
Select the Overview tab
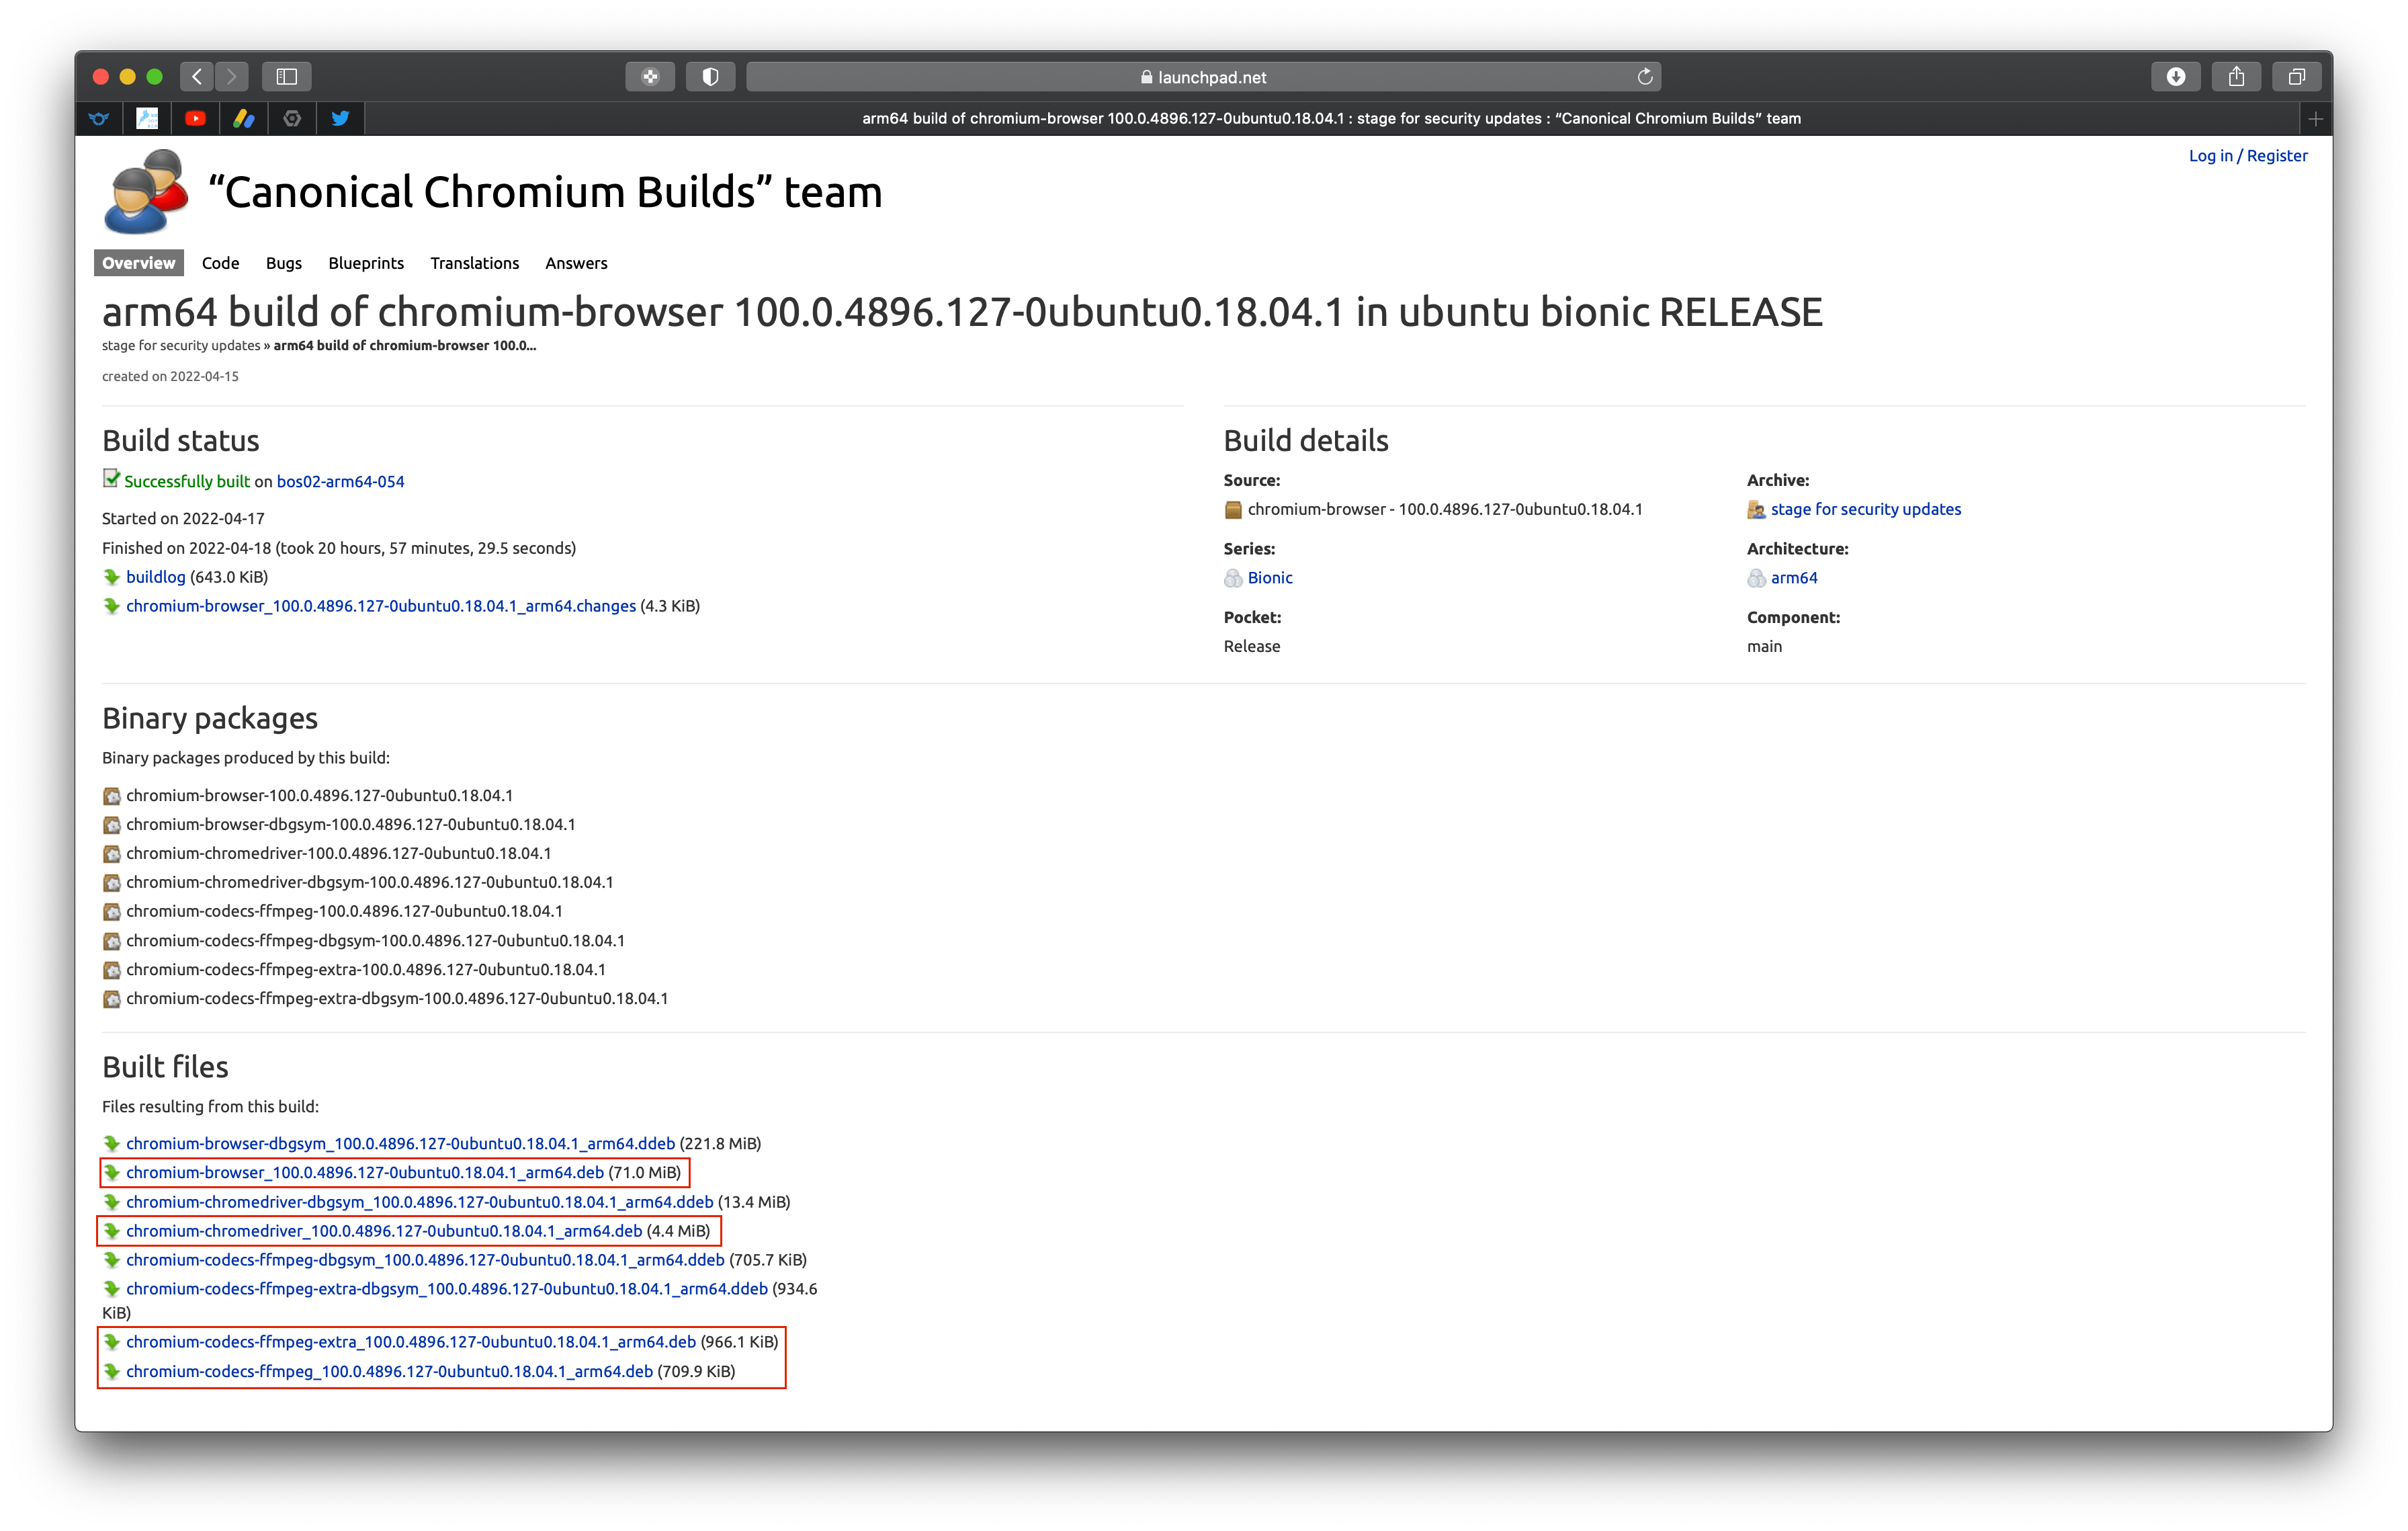pos(138,263)
